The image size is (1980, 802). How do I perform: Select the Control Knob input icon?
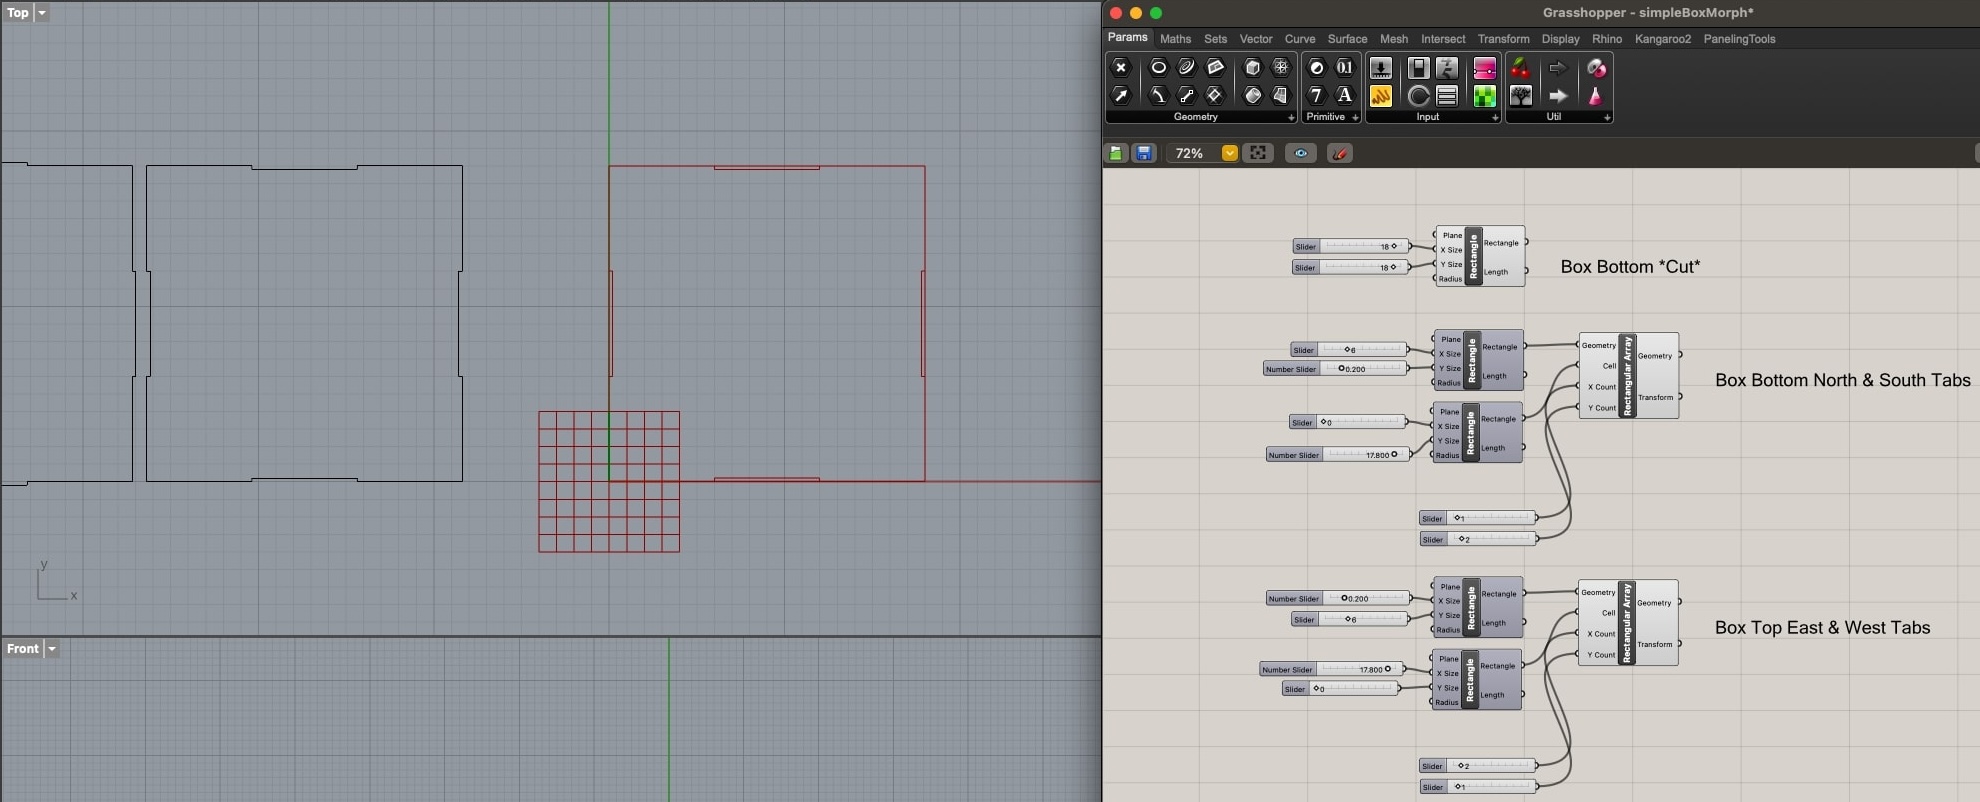point(1418,96)
